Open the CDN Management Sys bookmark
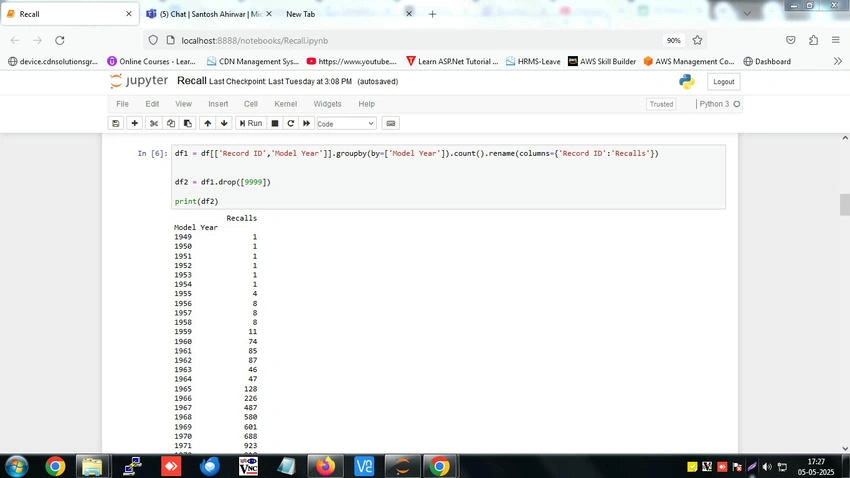This screenshot has height=478, width=850. [x=253, y=62]
